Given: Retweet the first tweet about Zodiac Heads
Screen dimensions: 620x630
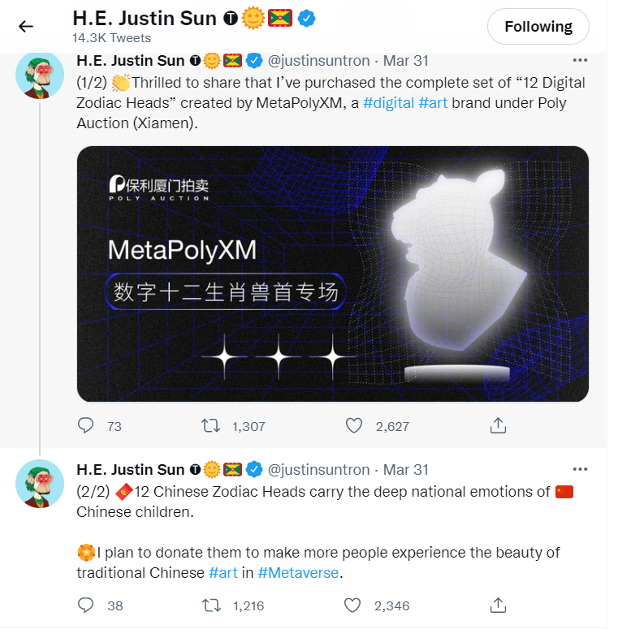Looking at the screenshot, I should [210, 426].
